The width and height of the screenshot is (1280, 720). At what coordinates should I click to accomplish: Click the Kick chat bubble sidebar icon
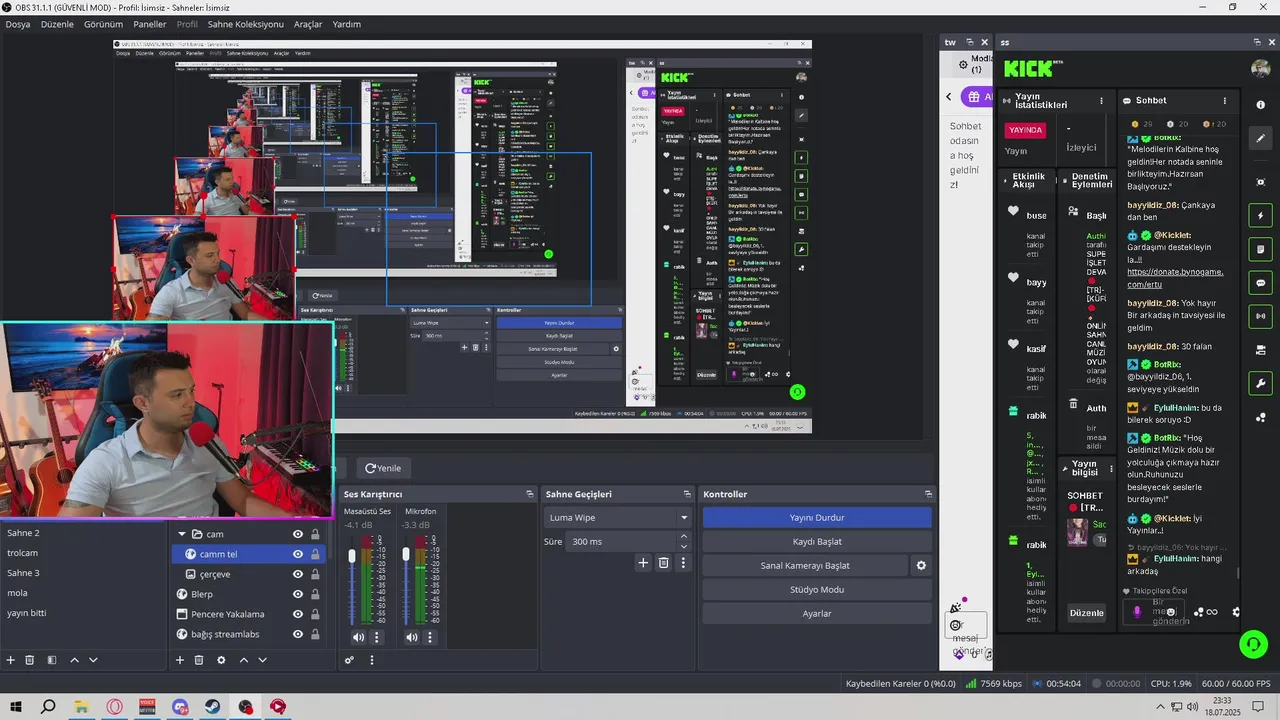[1260, 283]
